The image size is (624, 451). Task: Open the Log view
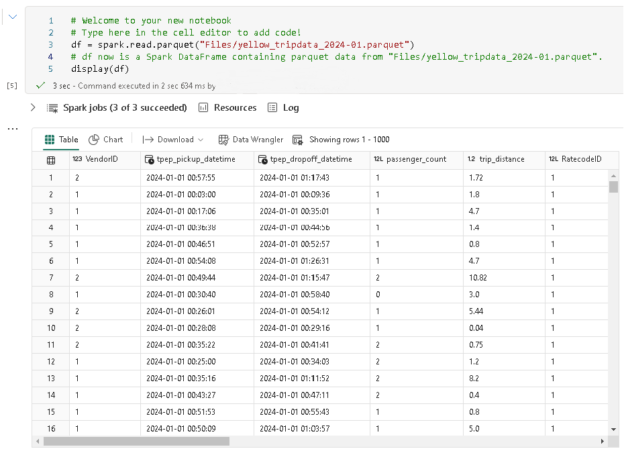[283, 107]
